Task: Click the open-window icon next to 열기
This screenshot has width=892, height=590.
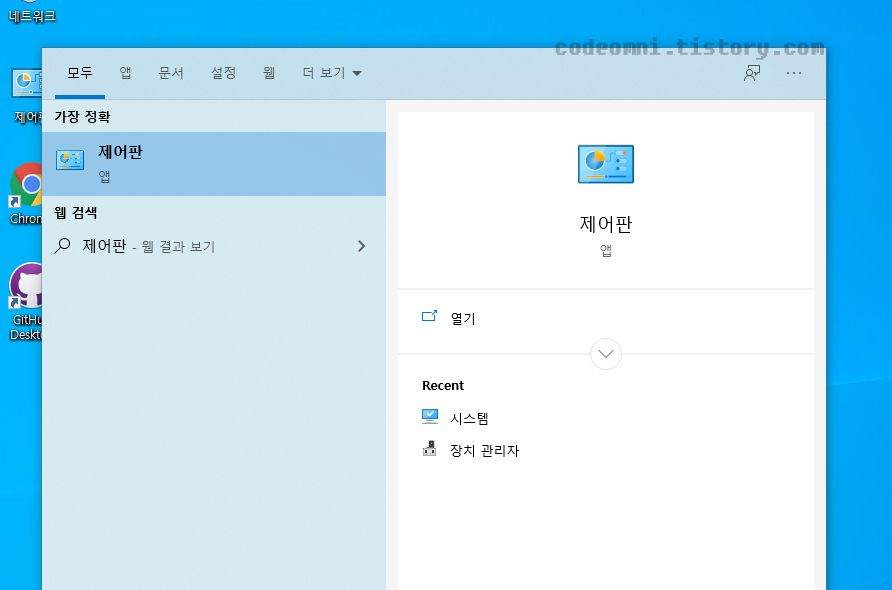Action: click(x=430, y=316)
